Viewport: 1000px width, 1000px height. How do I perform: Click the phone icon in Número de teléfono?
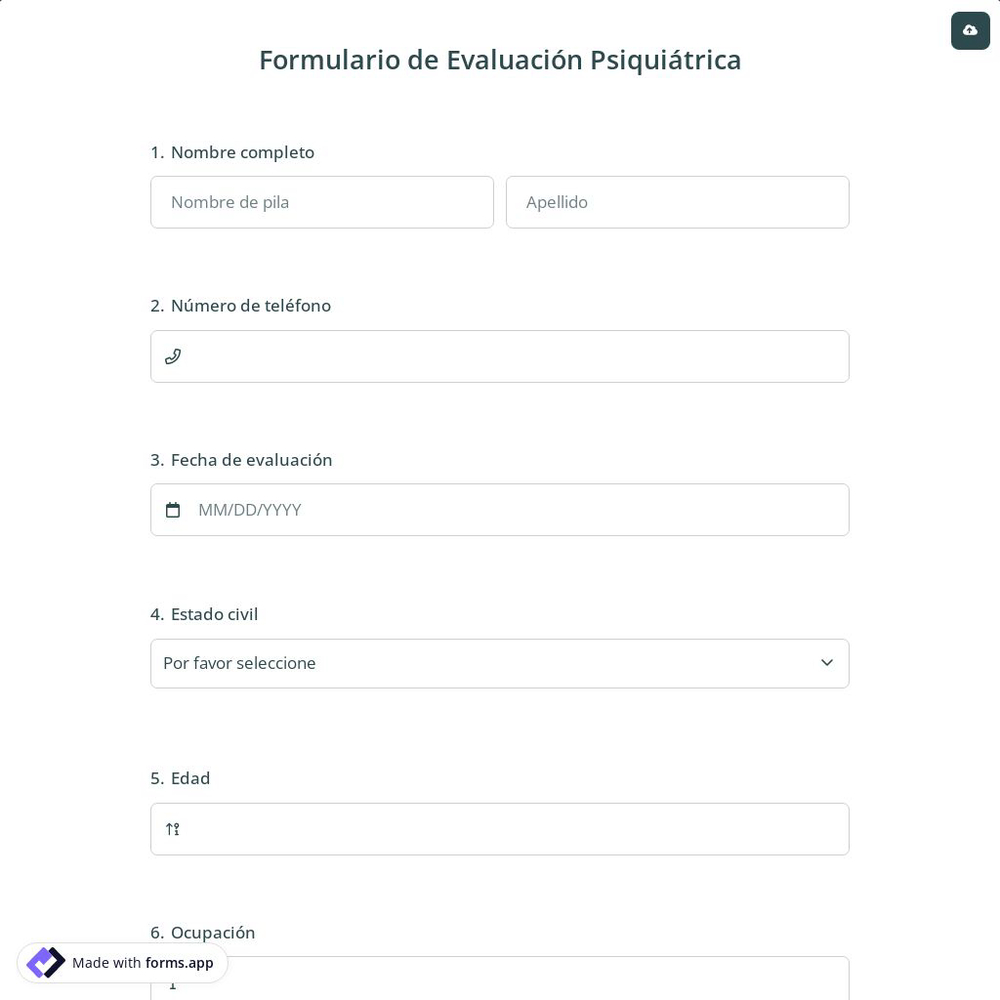(x=173, y=356)
